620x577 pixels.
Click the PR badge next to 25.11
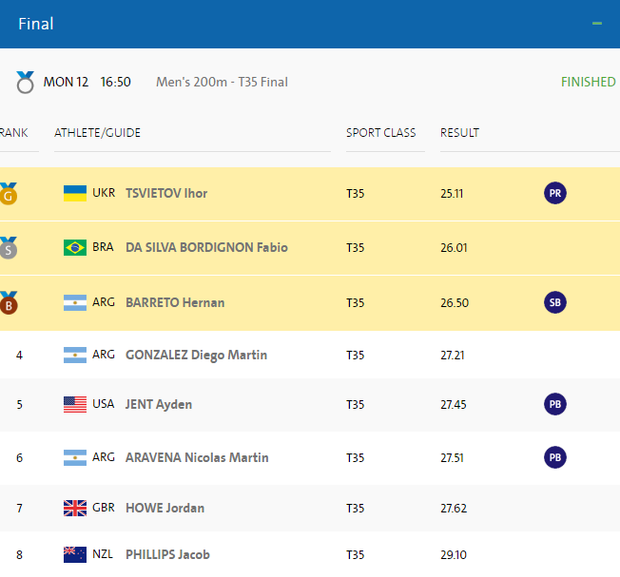tap(555, 193)
